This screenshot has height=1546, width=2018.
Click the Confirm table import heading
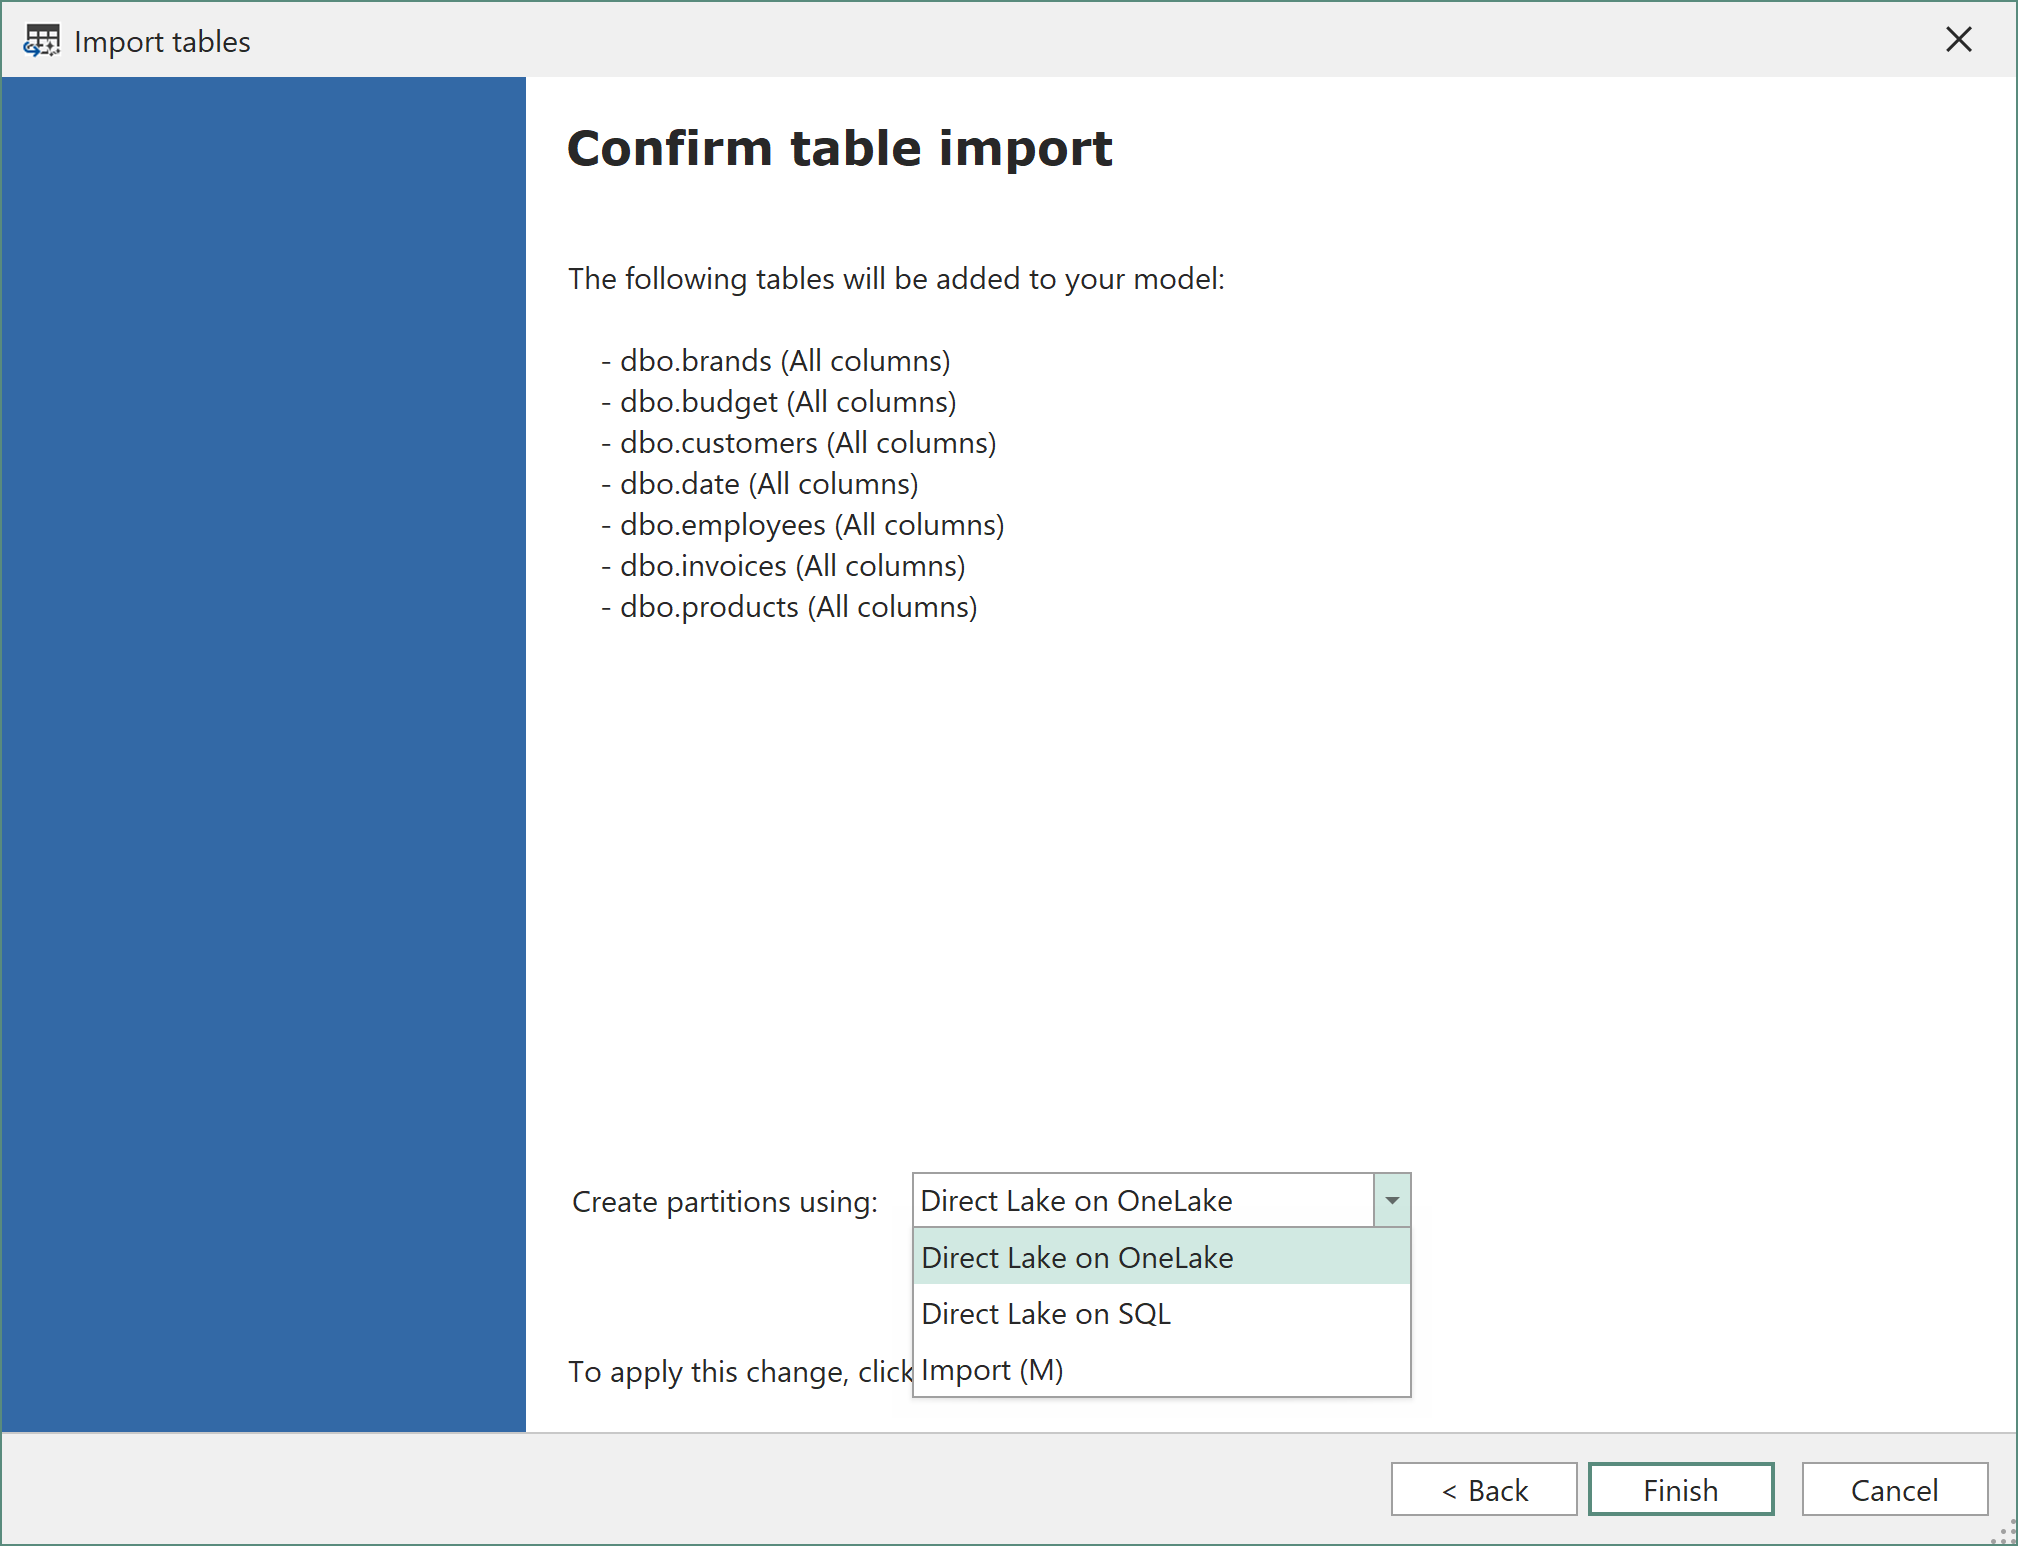tap(839, 148)
